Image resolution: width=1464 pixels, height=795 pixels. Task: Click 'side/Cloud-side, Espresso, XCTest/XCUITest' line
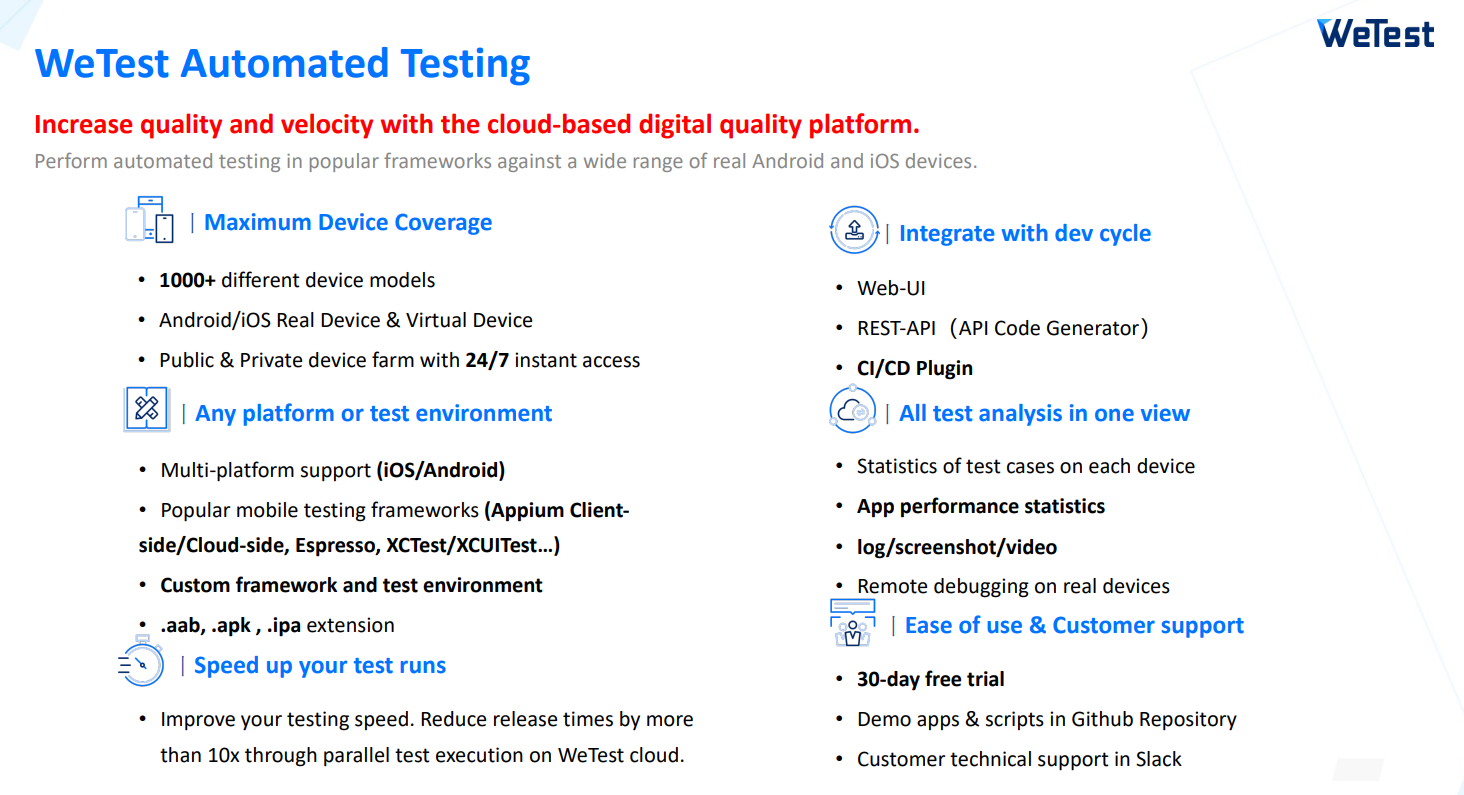[350, 546]
